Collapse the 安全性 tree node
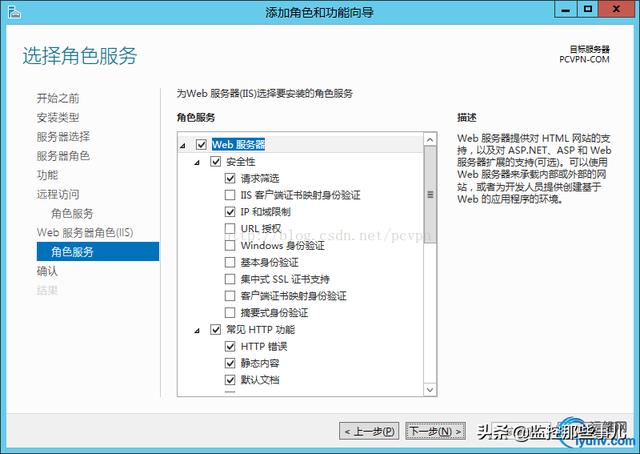This screenshot has width=640, height=454. point(197,162)
